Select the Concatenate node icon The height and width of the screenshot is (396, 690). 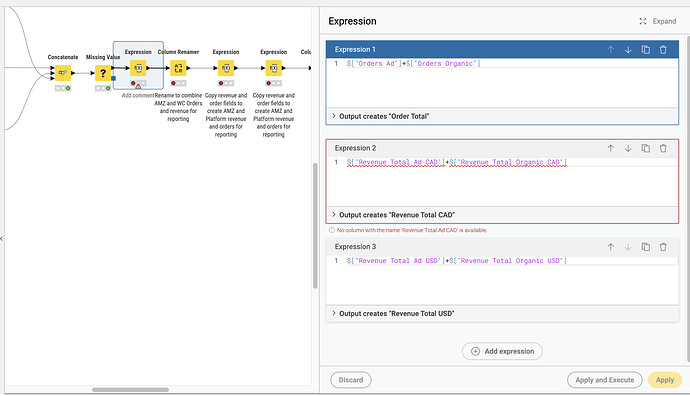coord(62,73)
